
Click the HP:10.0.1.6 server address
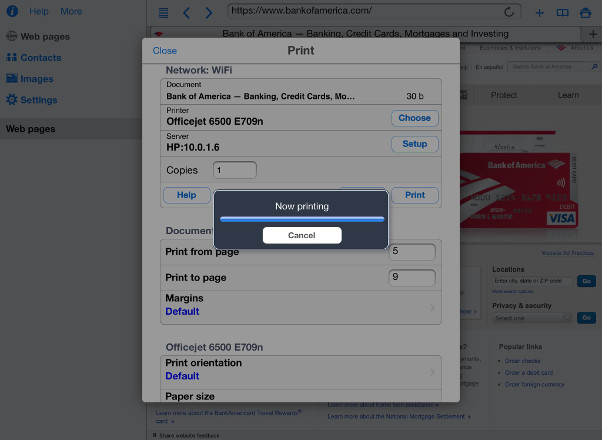point(193,147)
